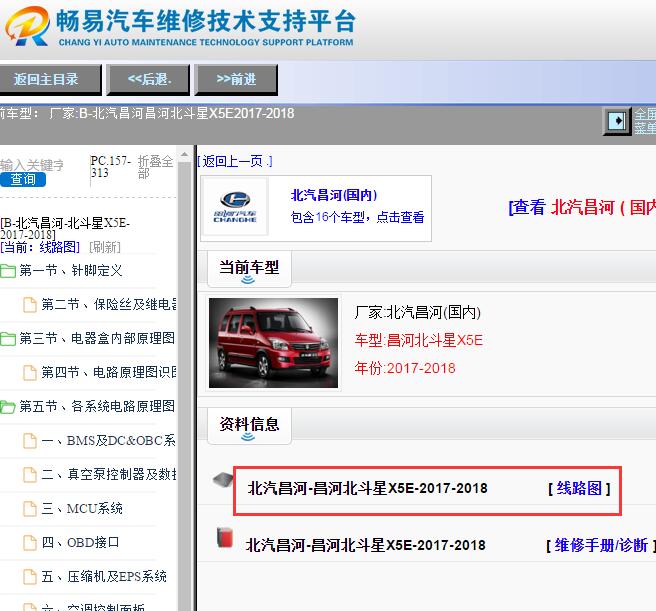
Task: Open tree item 一、BMS及DC&OBC系统
Action: point(108,441)
